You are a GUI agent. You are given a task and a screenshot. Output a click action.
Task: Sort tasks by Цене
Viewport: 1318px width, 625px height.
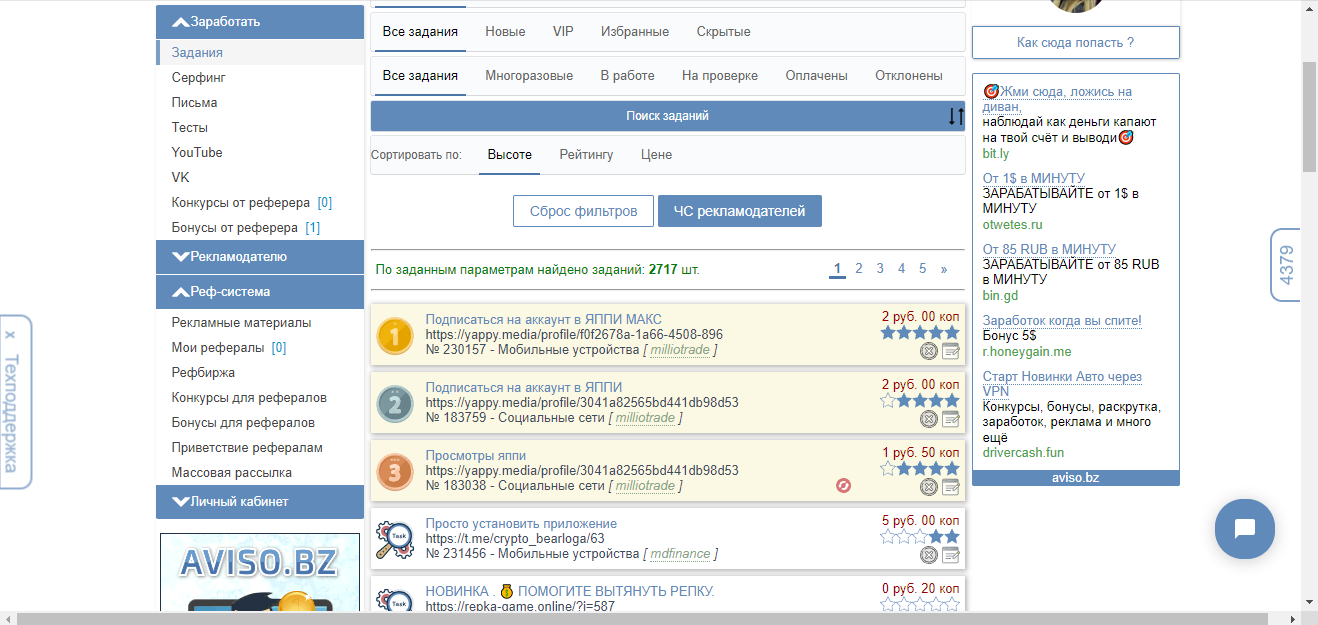[656, 155]
